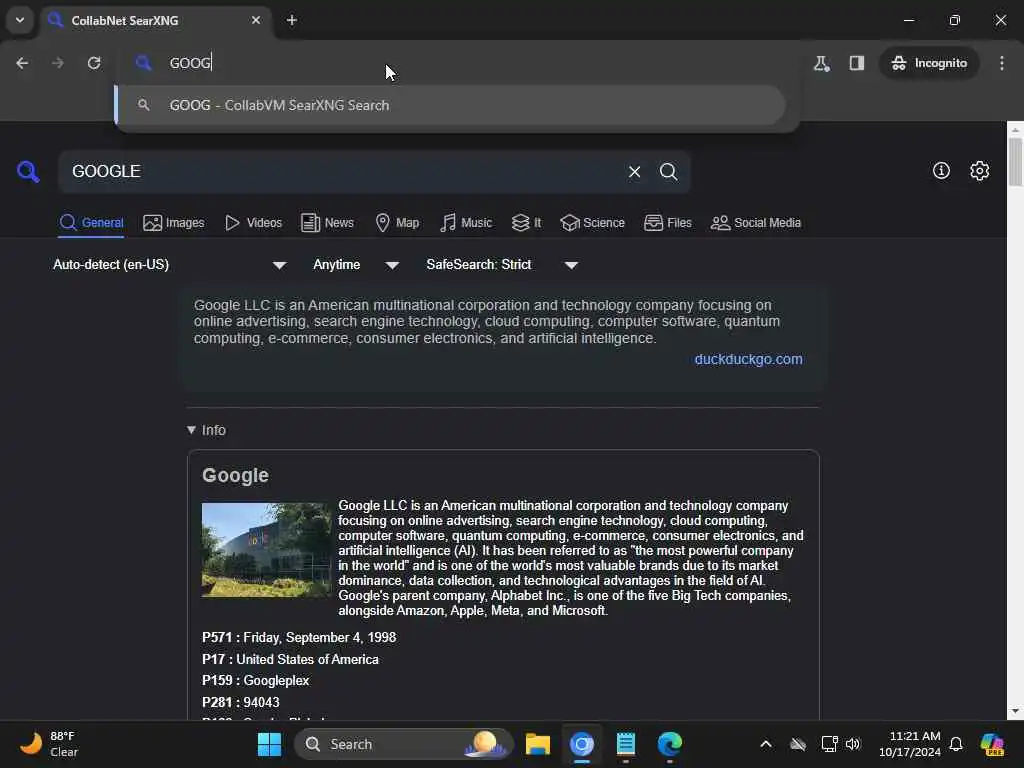Open the tab search dropdown arrow
1024x768 pixels.
click(20, 20)
